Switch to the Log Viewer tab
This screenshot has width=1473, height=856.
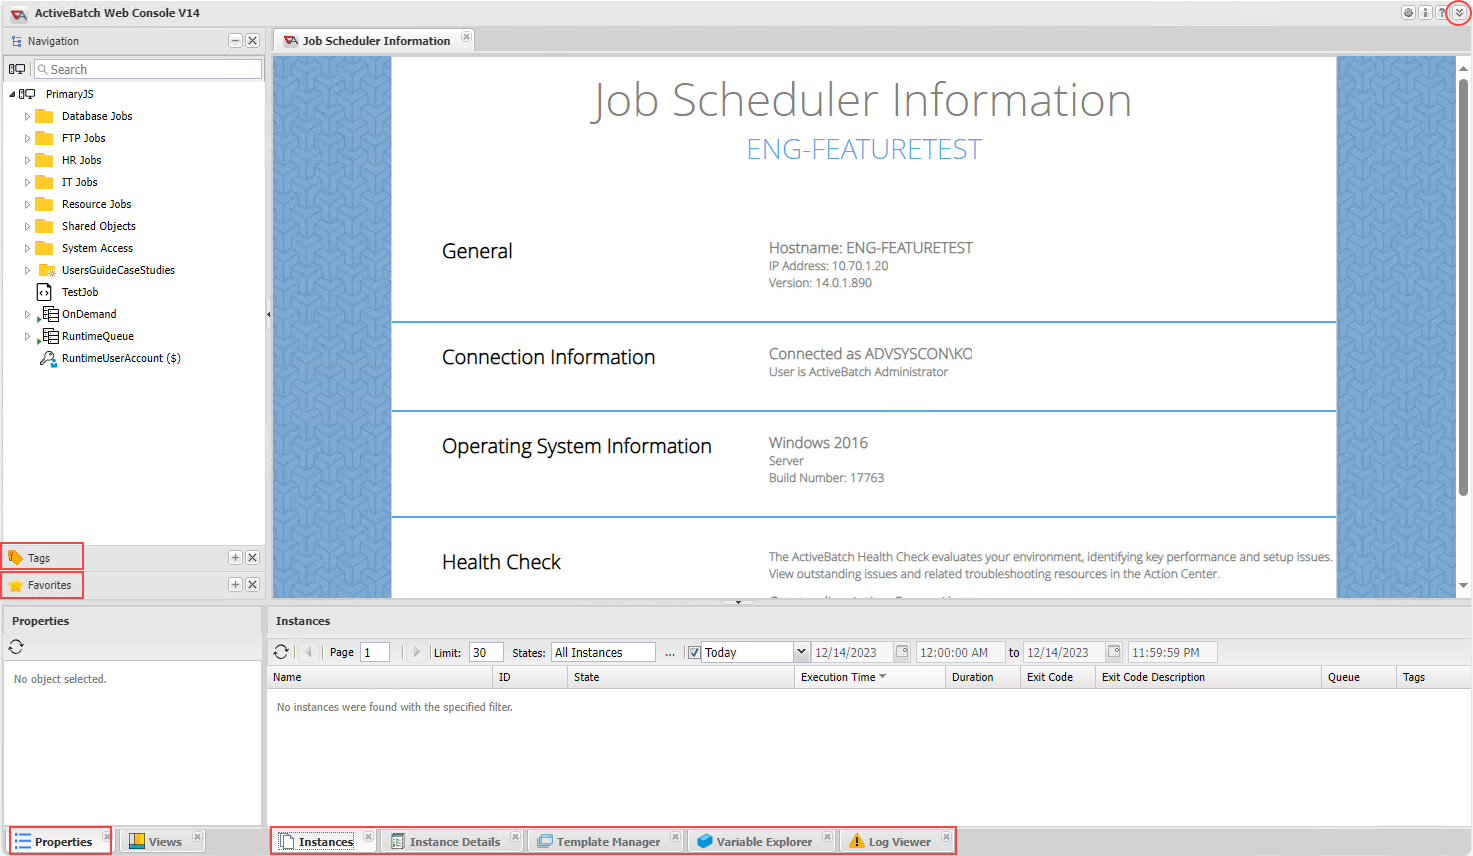[899, 842]
